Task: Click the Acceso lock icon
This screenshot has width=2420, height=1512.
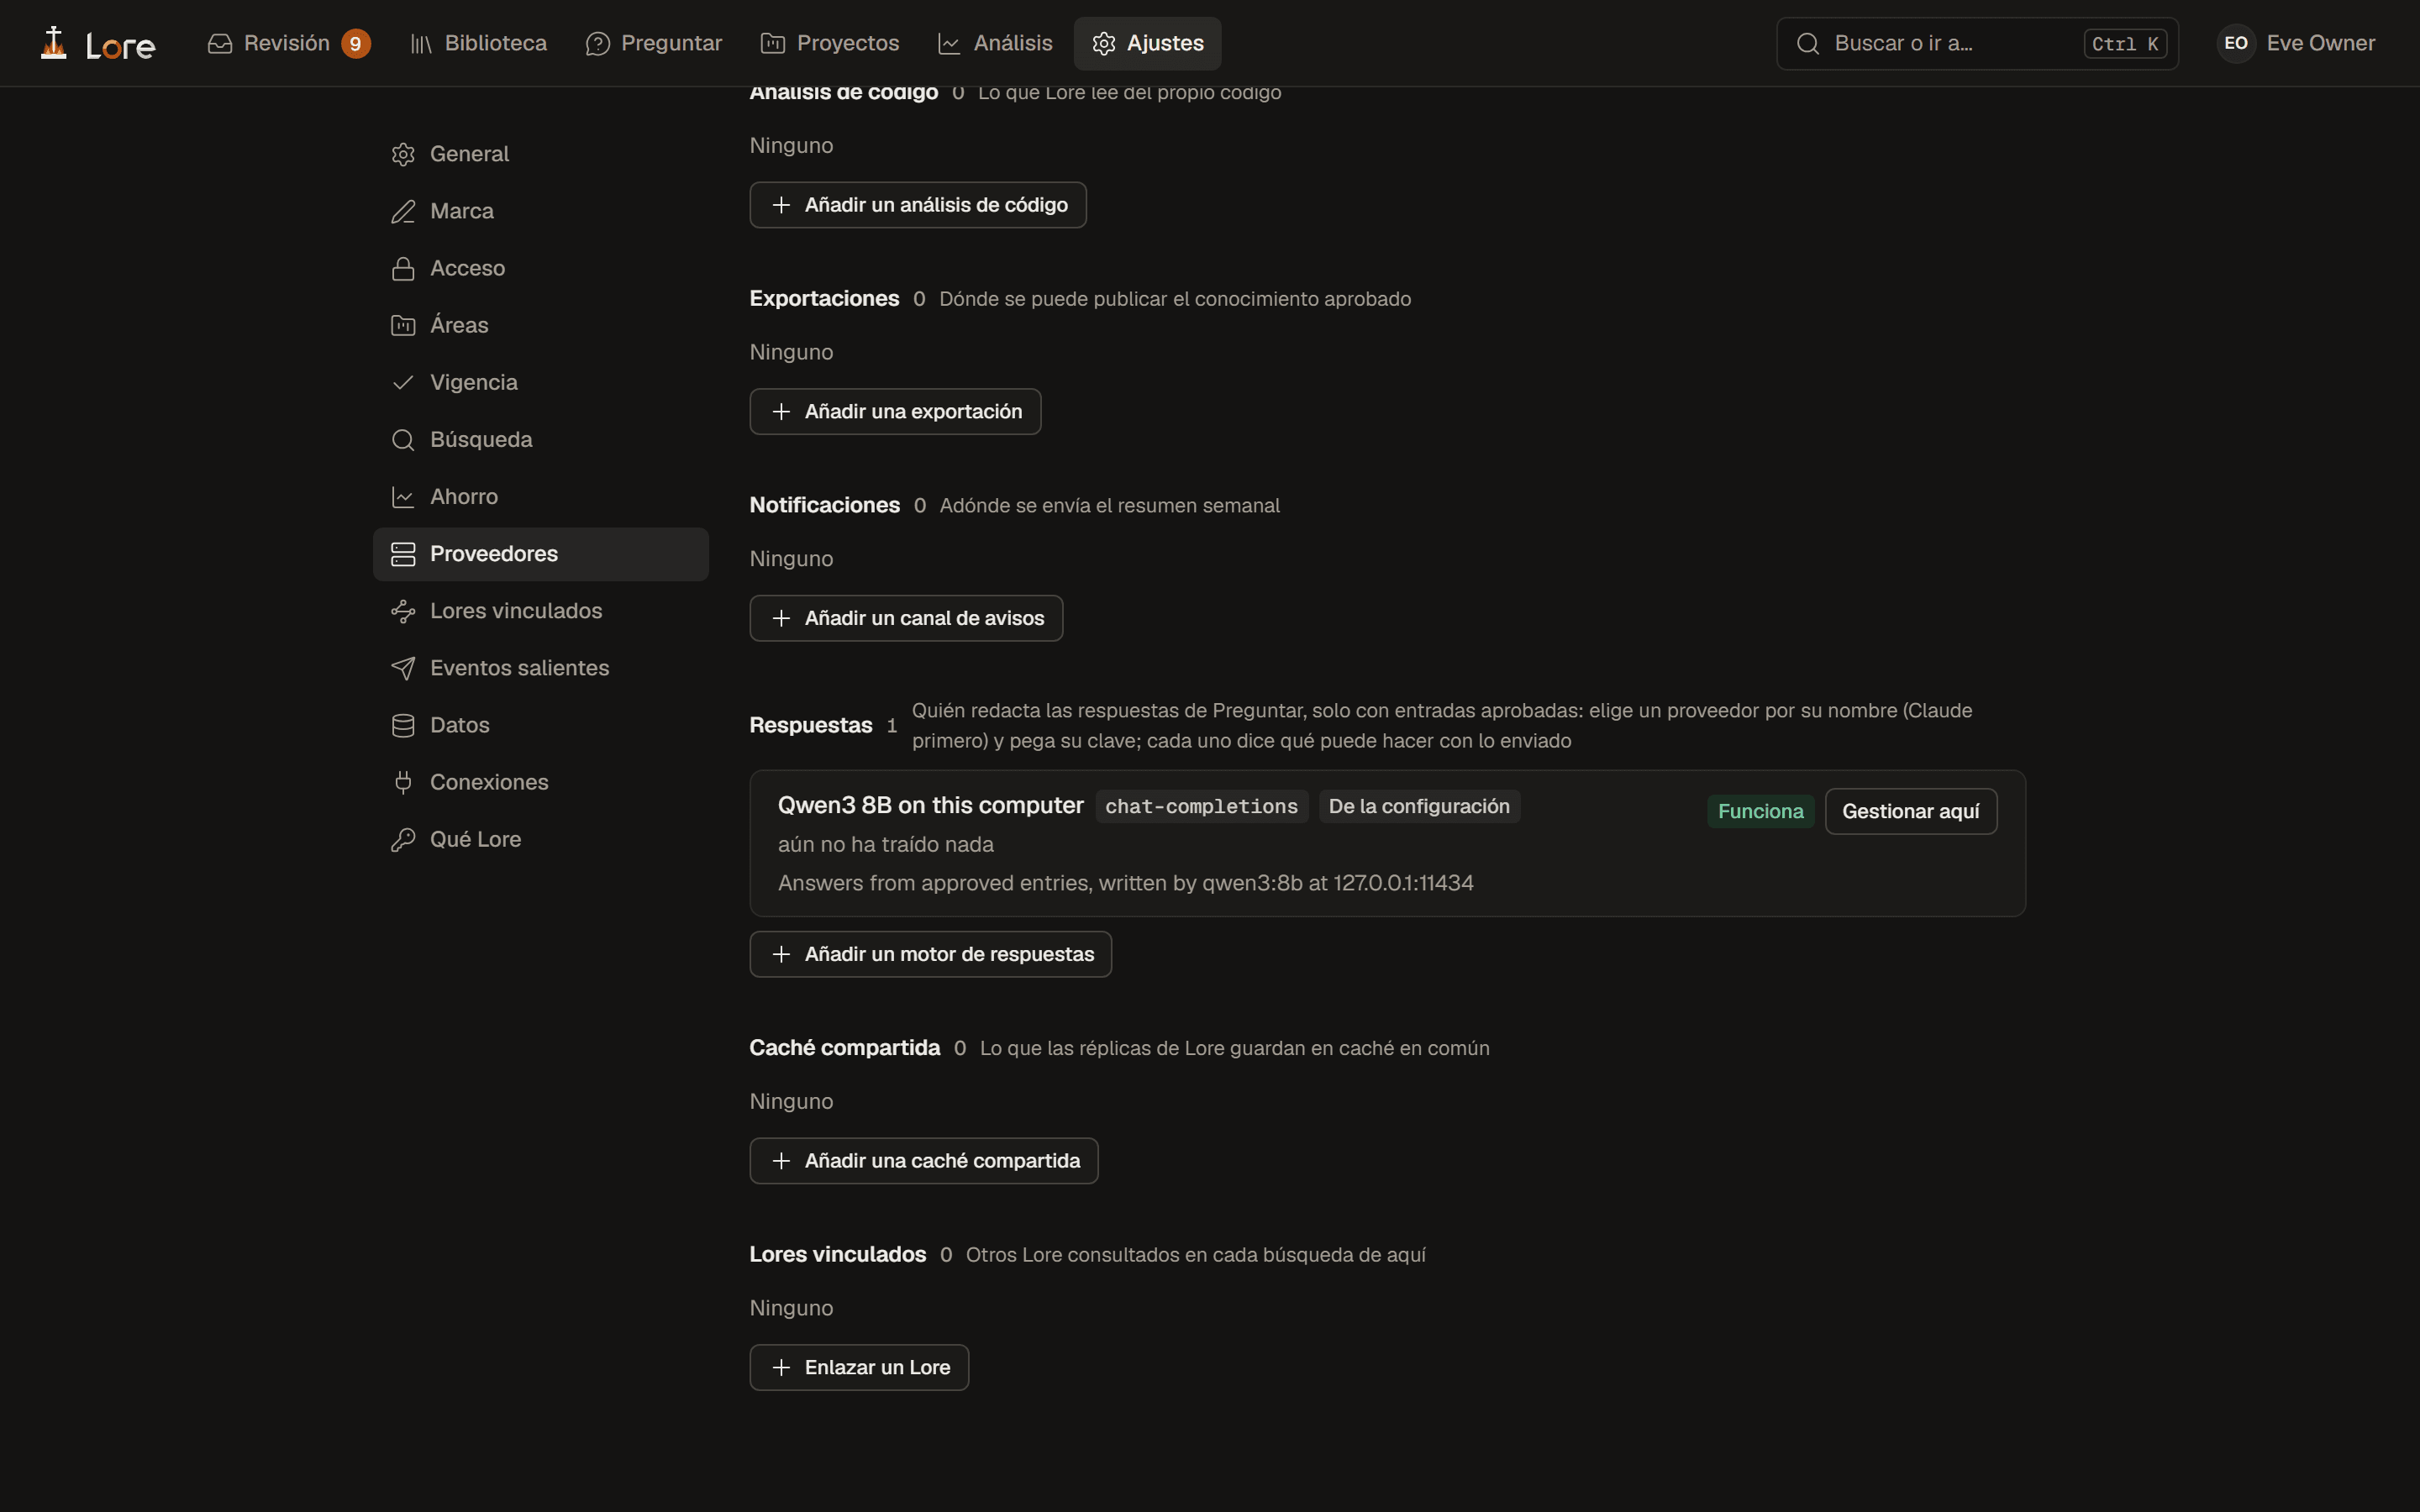Action: (x=403, y=268)
